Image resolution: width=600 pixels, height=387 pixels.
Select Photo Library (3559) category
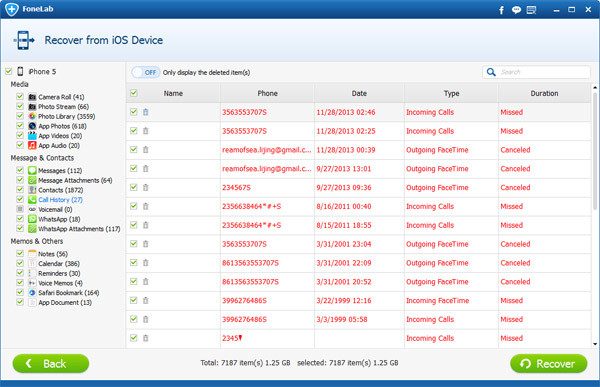[x=67, y=116]
